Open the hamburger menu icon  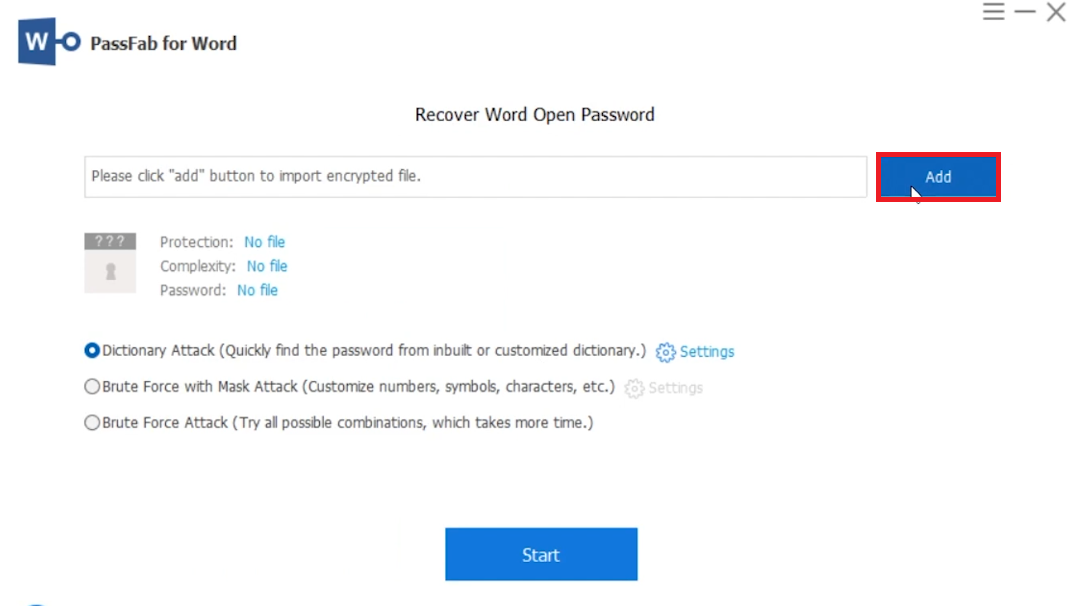pos(993,12)
